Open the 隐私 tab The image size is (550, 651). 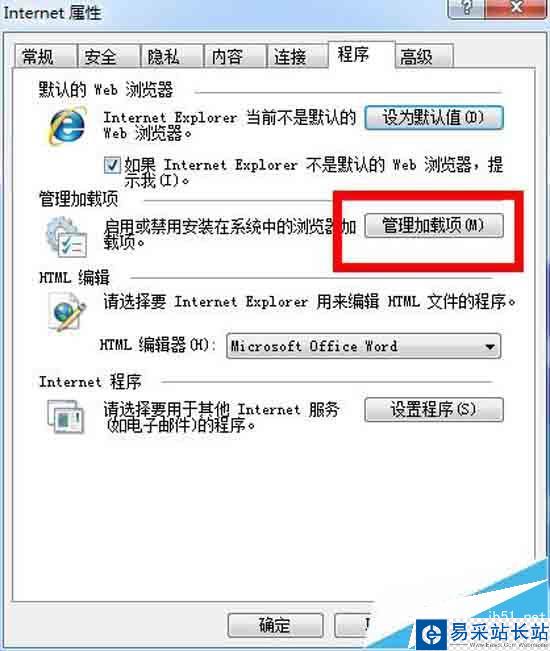[x=172, y=56]
